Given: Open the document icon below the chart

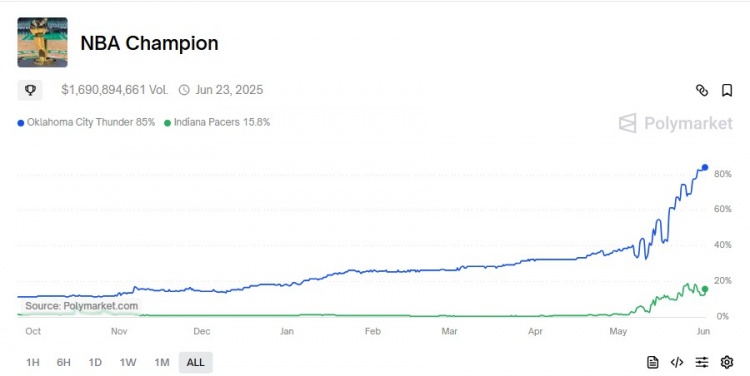Looking at the screenshot, I should pos(652,362).
